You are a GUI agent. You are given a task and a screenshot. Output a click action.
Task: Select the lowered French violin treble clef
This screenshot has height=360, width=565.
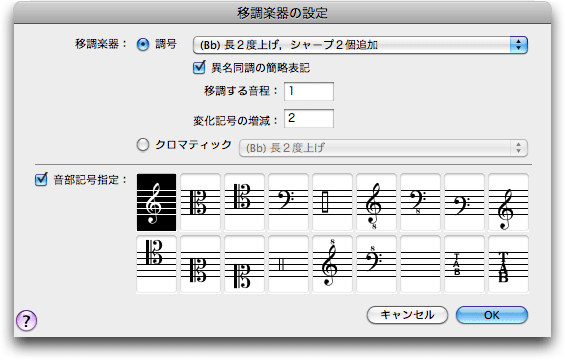[x=508, y=202]
